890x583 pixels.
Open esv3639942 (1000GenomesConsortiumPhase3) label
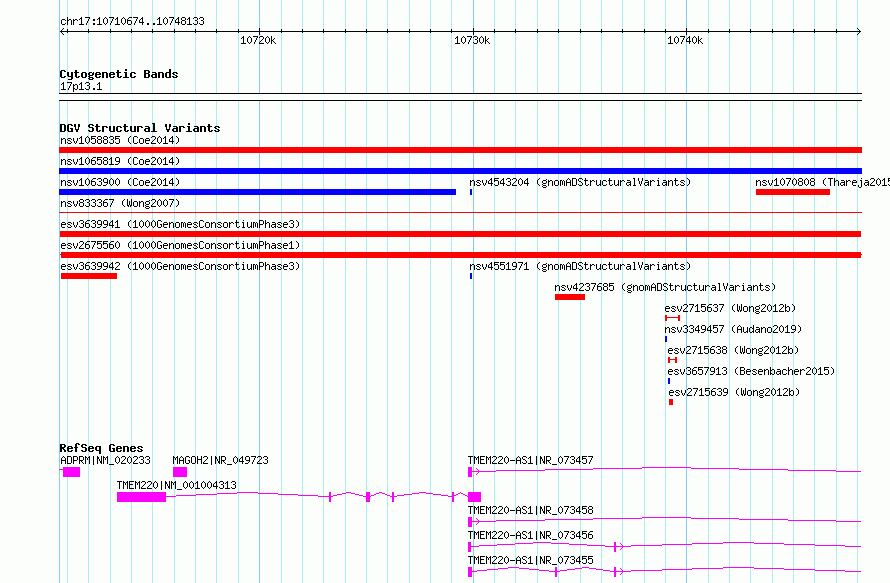pyautogui.click(x=180, y=266)
